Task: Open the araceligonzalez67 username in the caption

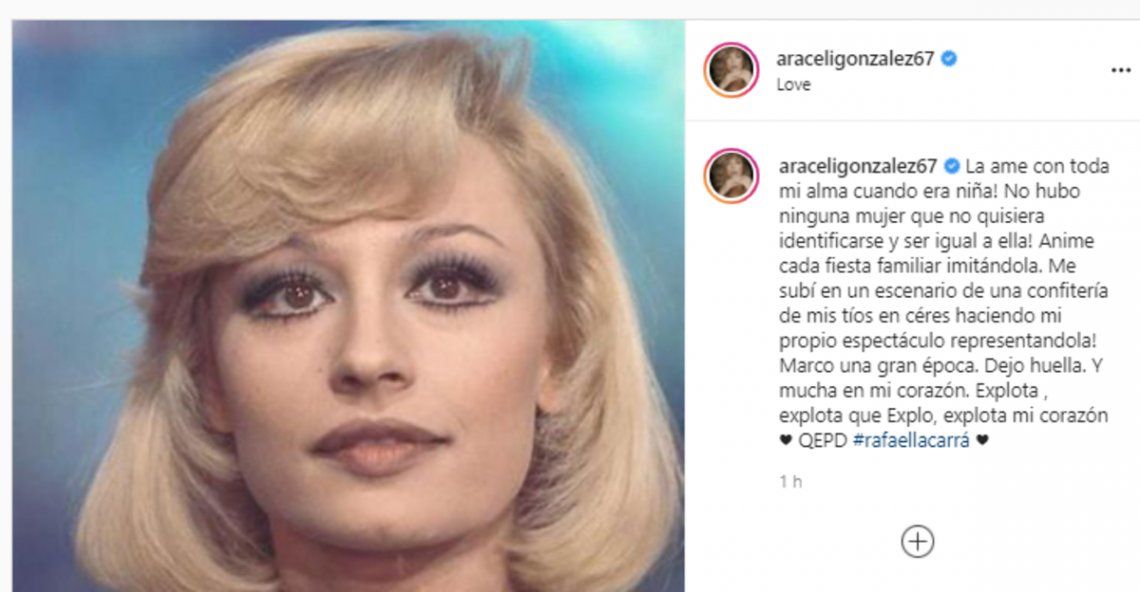Action: click(x=858, y=167)
